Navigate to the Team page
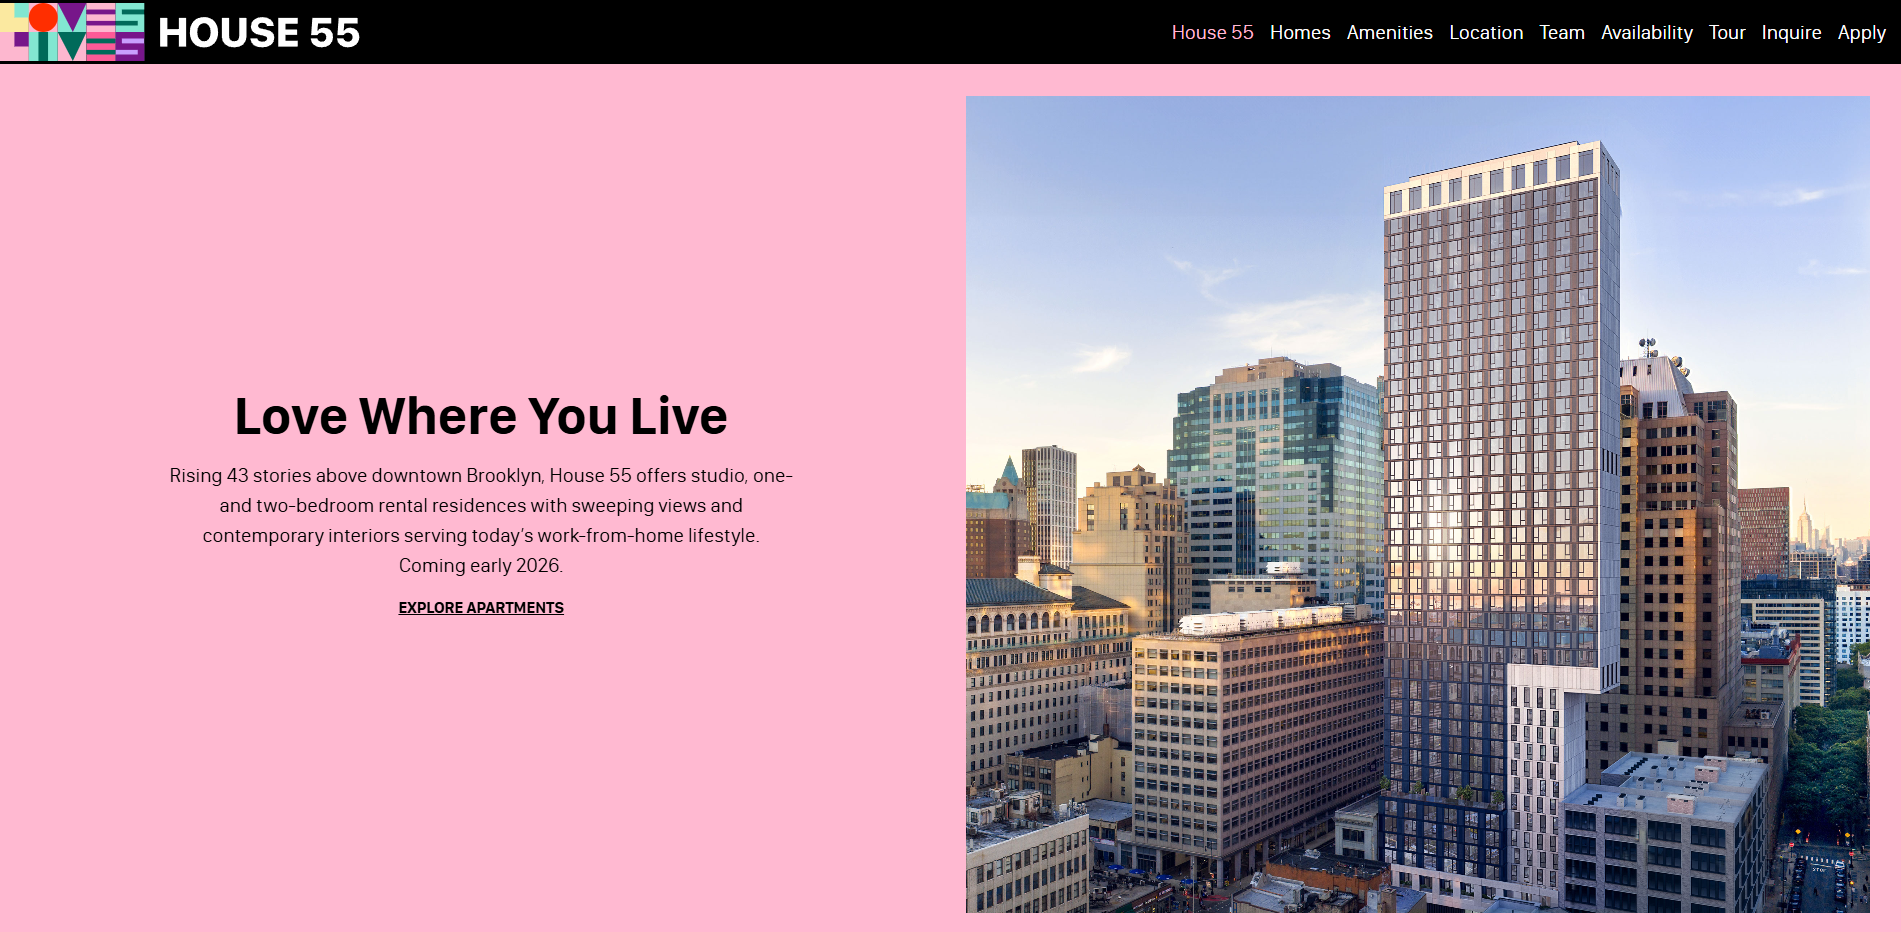The image size is (1901, 932). [x=1561, y=33]
